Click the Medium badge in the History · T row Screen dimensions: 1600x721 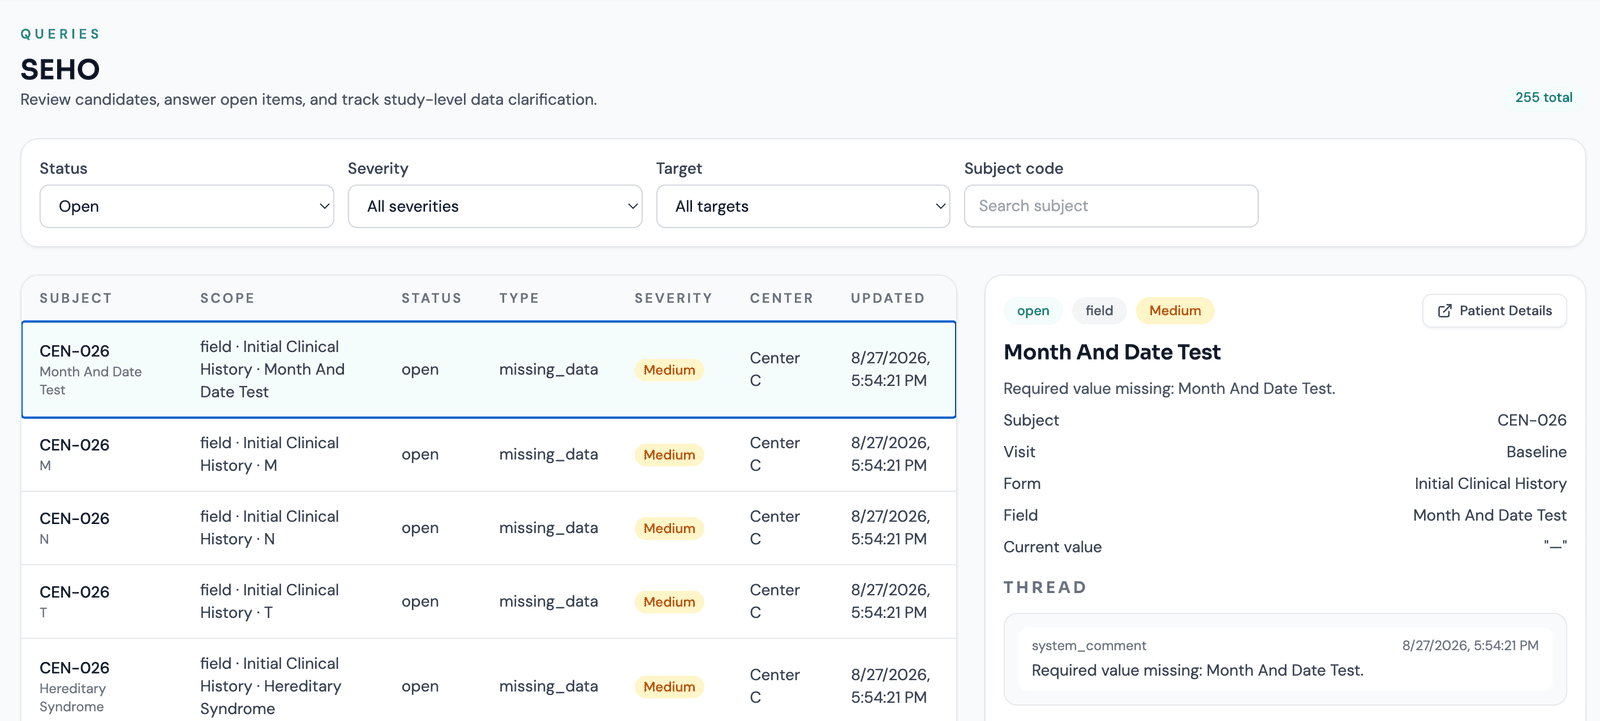tap(669, 602)
